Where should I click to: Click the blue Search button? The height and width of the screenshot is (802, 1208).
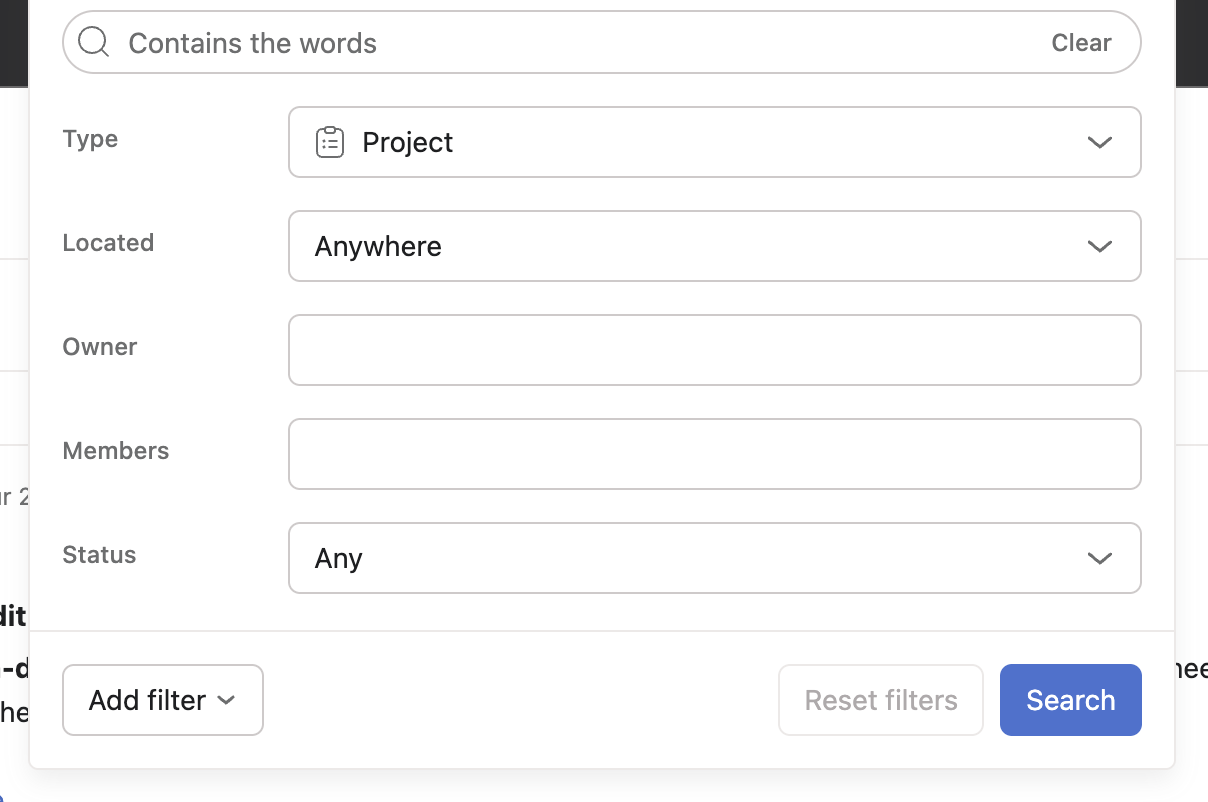point(1070,700)
